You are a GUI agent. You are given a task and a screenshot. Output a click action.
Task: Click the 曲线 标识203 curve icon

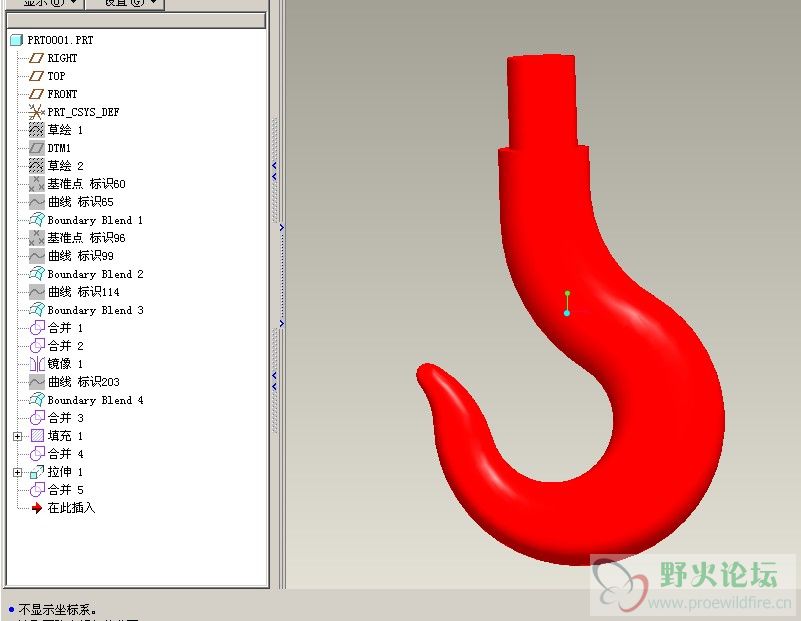36,381
